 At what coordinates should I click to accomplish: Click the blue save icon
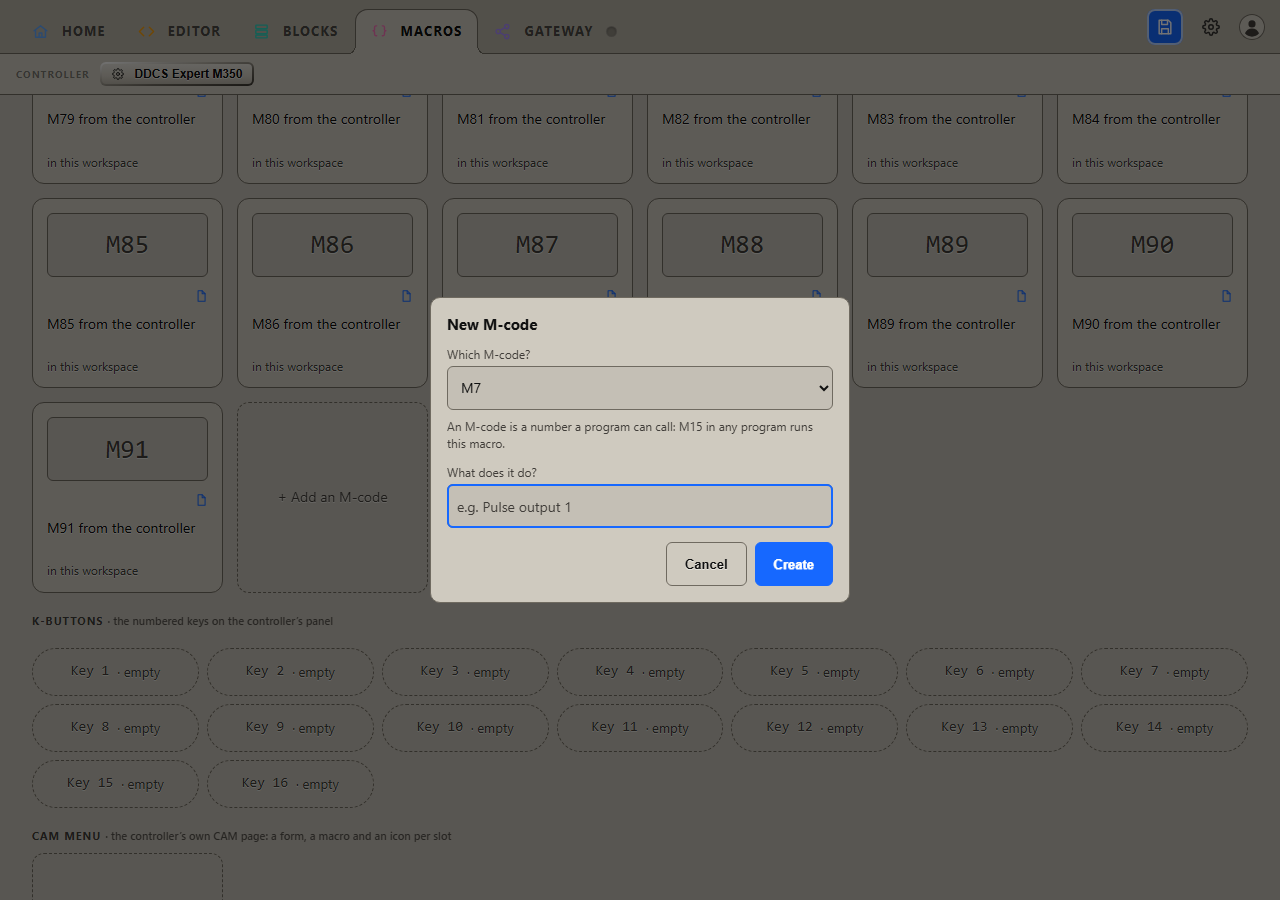[x=1165, y=27]
